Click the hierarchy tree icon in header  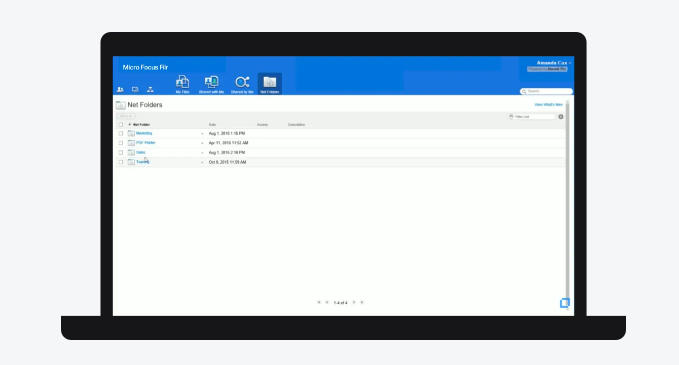tap(150, 90)
